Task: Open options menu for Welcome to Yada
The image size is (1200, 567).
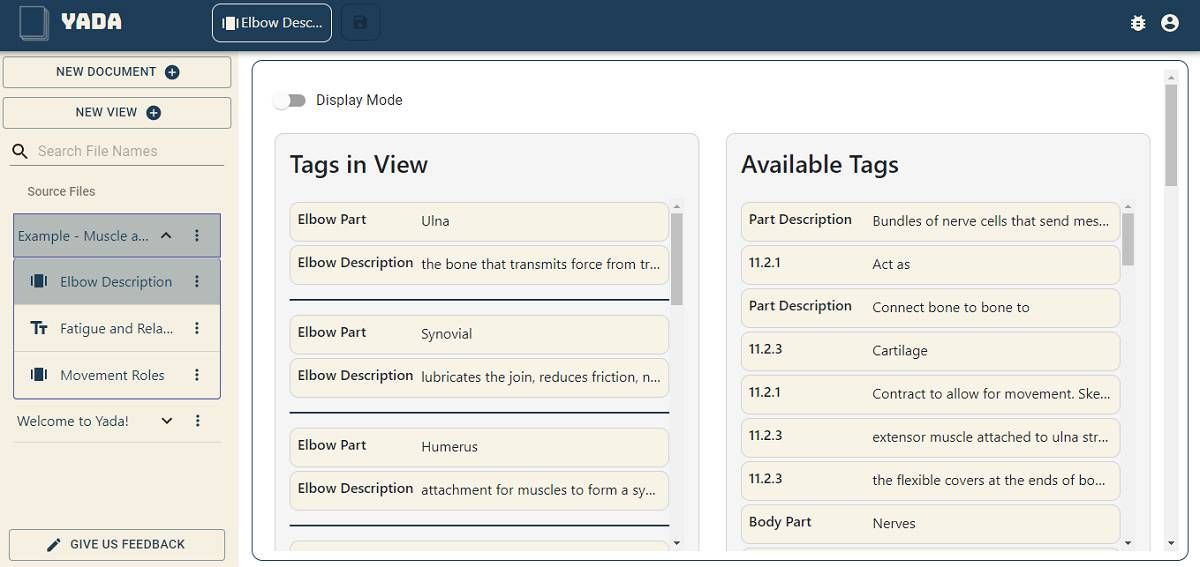Action: [197, 421]
